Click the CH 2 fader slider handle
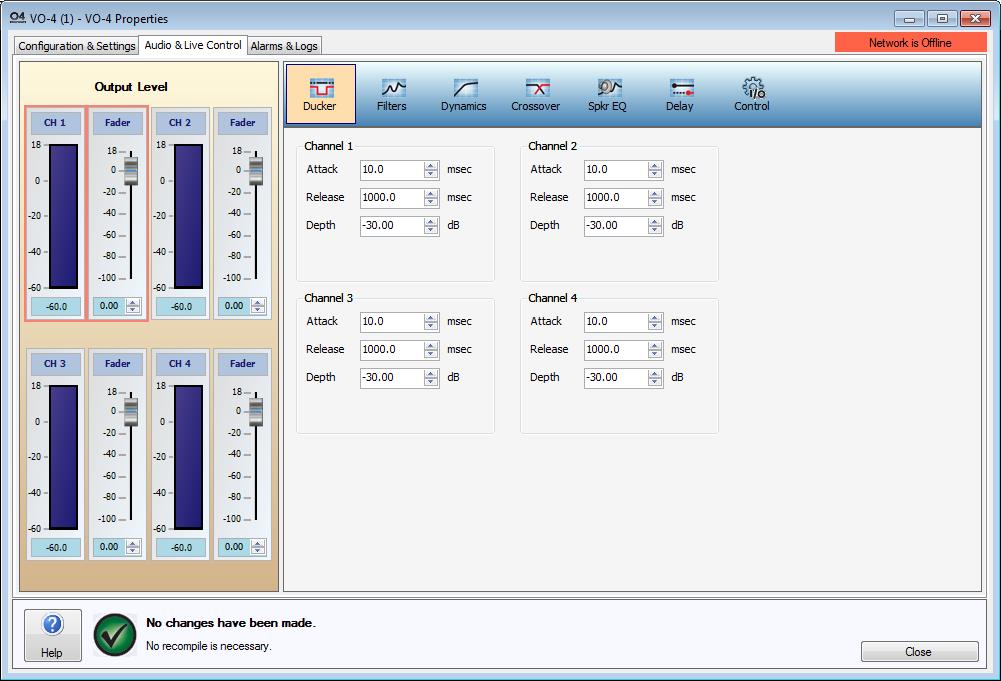 [x=256, y=171]
